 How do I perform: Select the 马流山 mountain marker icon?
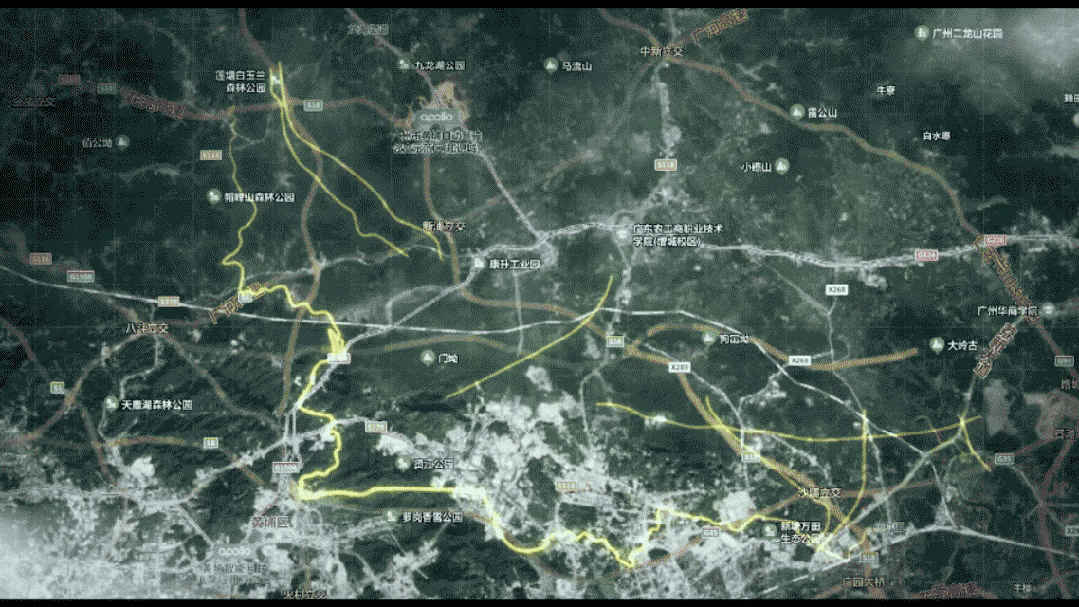click(551, 66)
